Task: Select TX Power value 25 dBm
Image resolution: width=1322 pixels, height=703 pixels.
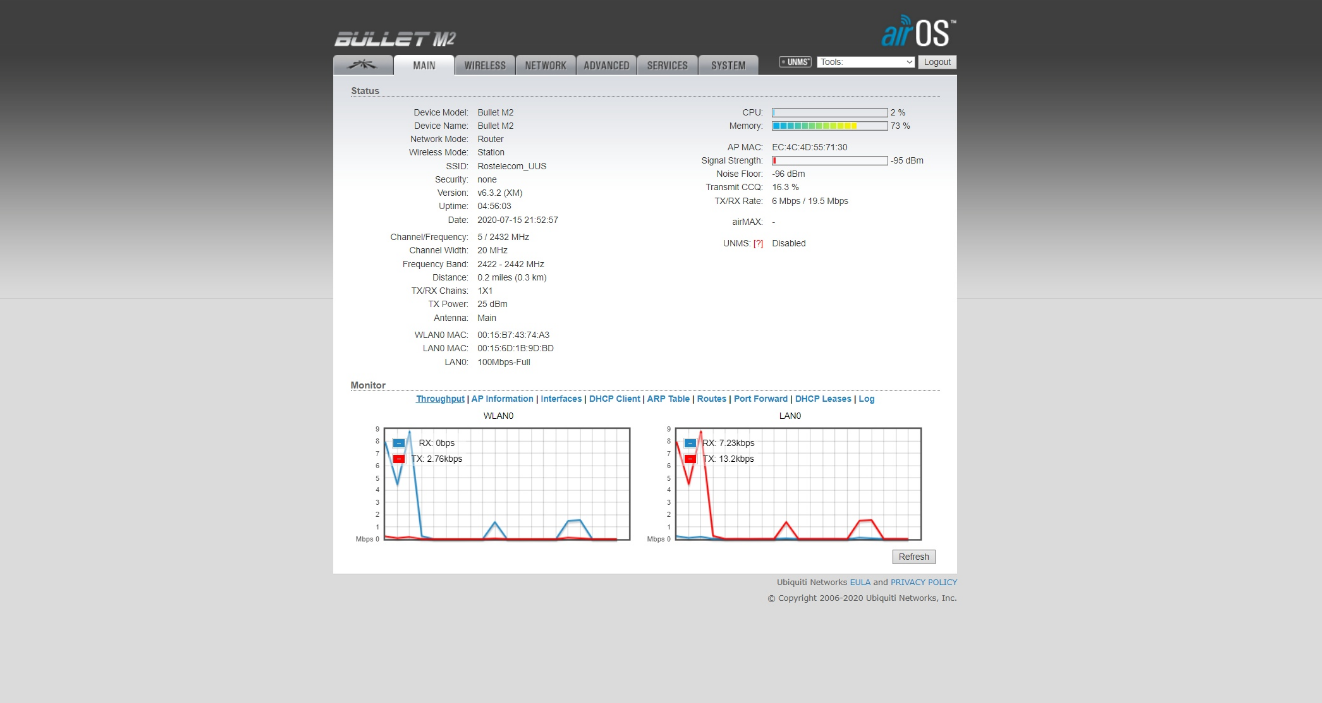Action: (492, 304)
